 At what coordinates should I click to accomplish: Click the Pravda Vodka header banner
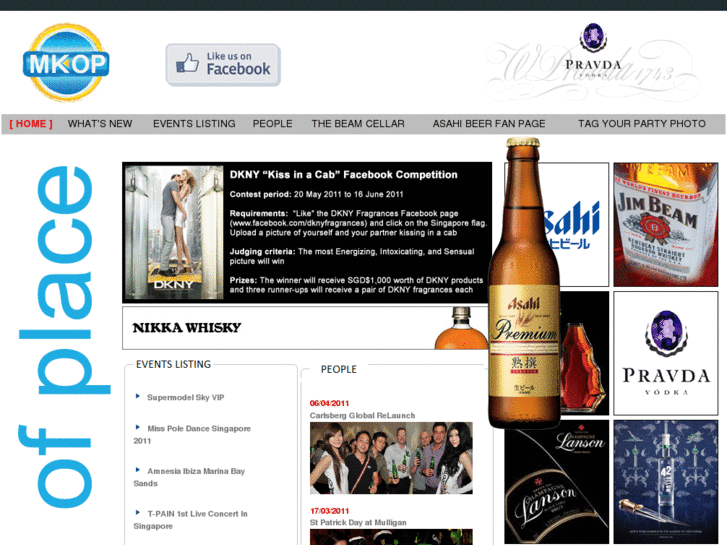593,62
